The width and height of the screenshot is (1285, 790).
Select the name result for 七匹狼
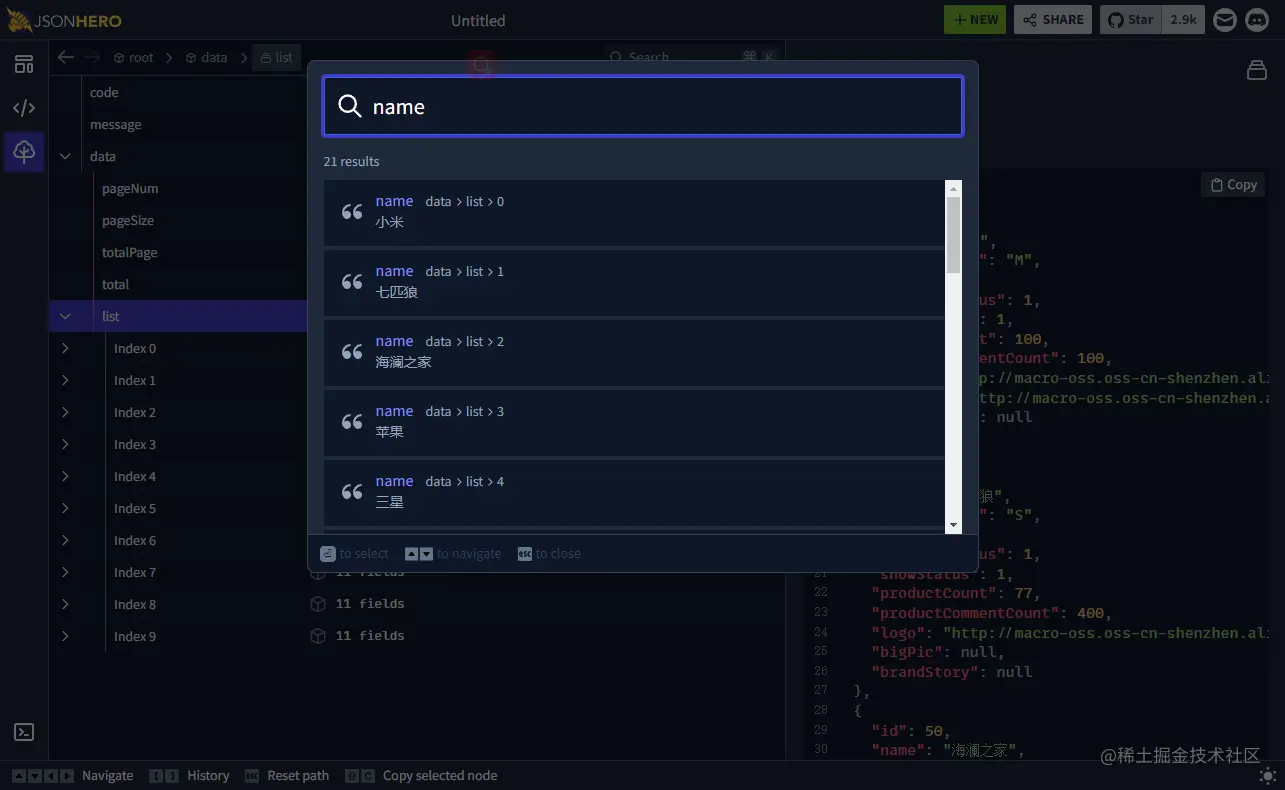634,282
